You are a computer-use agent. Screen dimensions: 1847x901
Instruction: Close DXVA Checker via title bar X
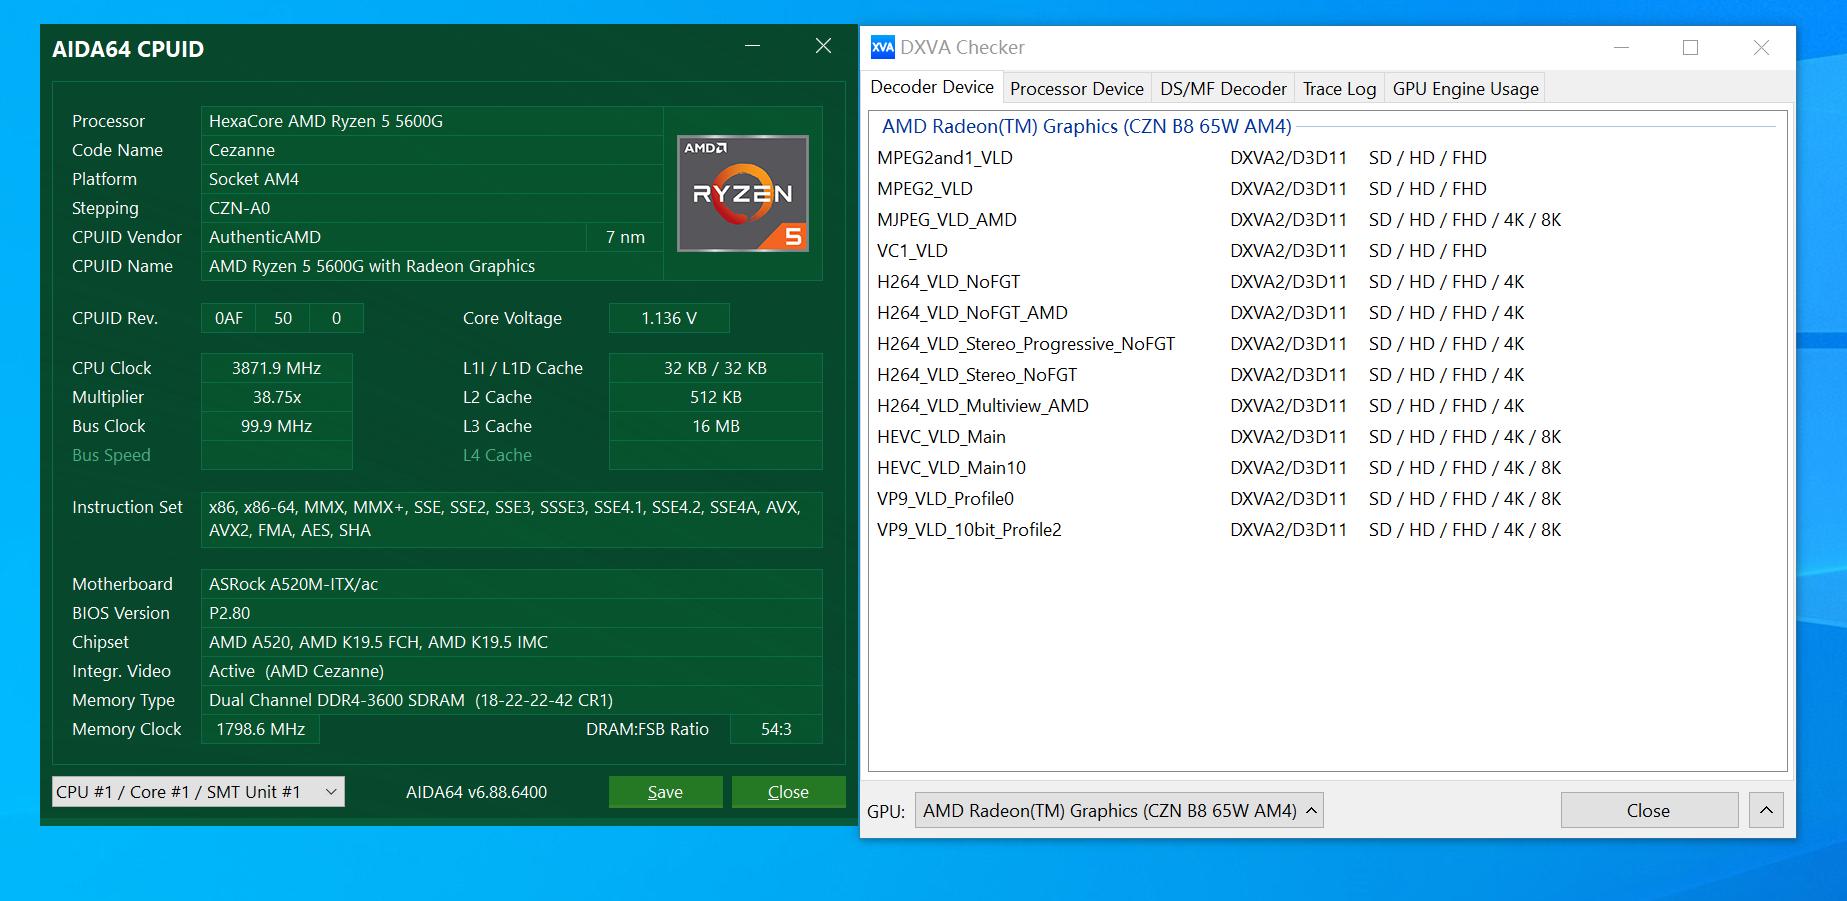(x=1761, y=47)
